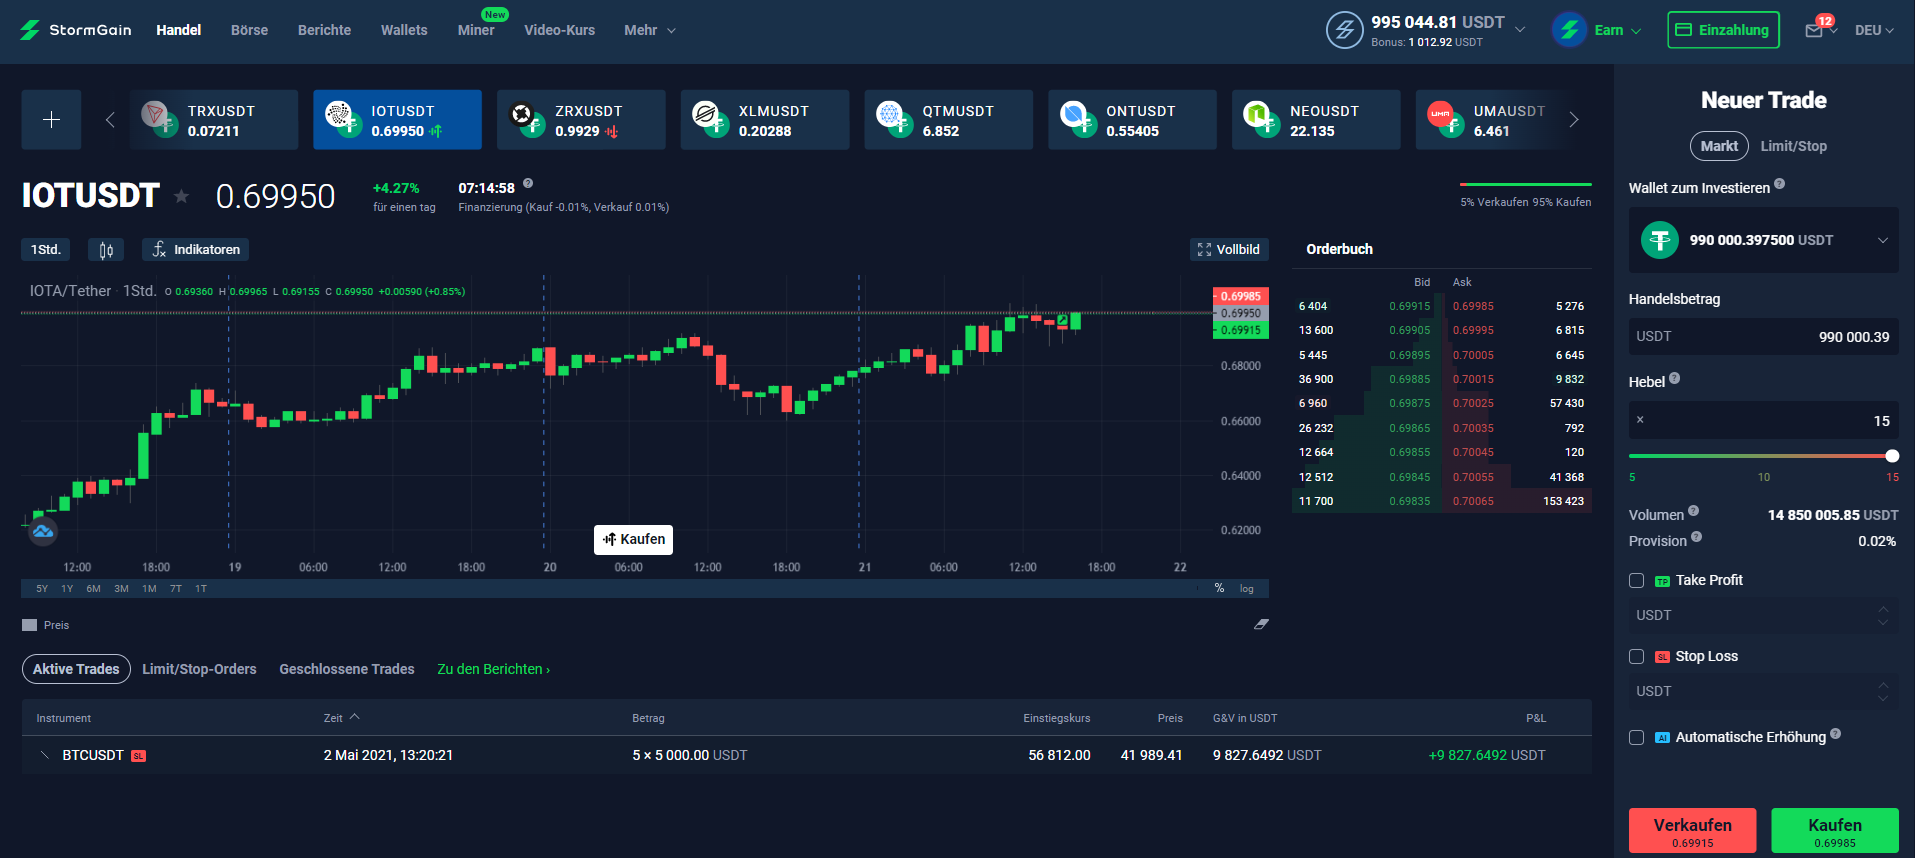
Task: Set chart range to 1Y
Action: [67, 589]
